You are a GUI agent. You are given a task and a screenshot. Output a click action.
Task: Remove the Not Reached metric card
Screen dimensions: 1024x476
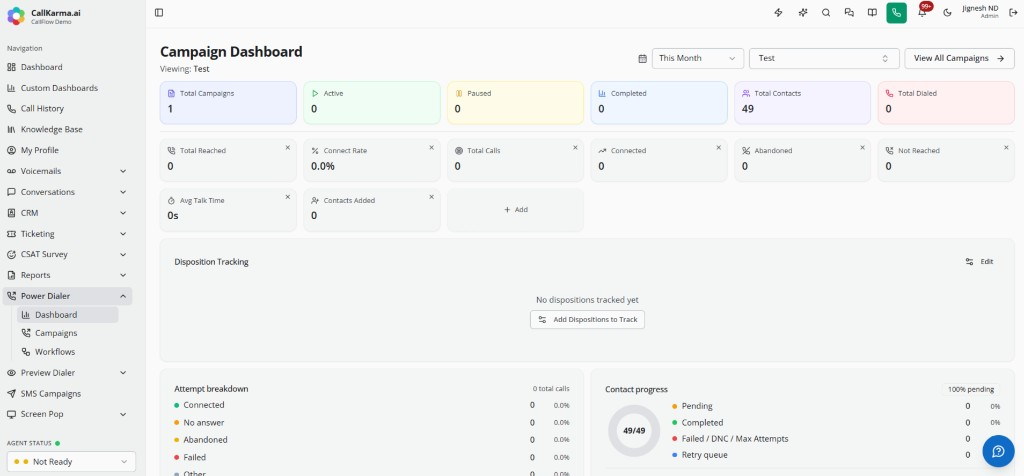click(1006, 148)
